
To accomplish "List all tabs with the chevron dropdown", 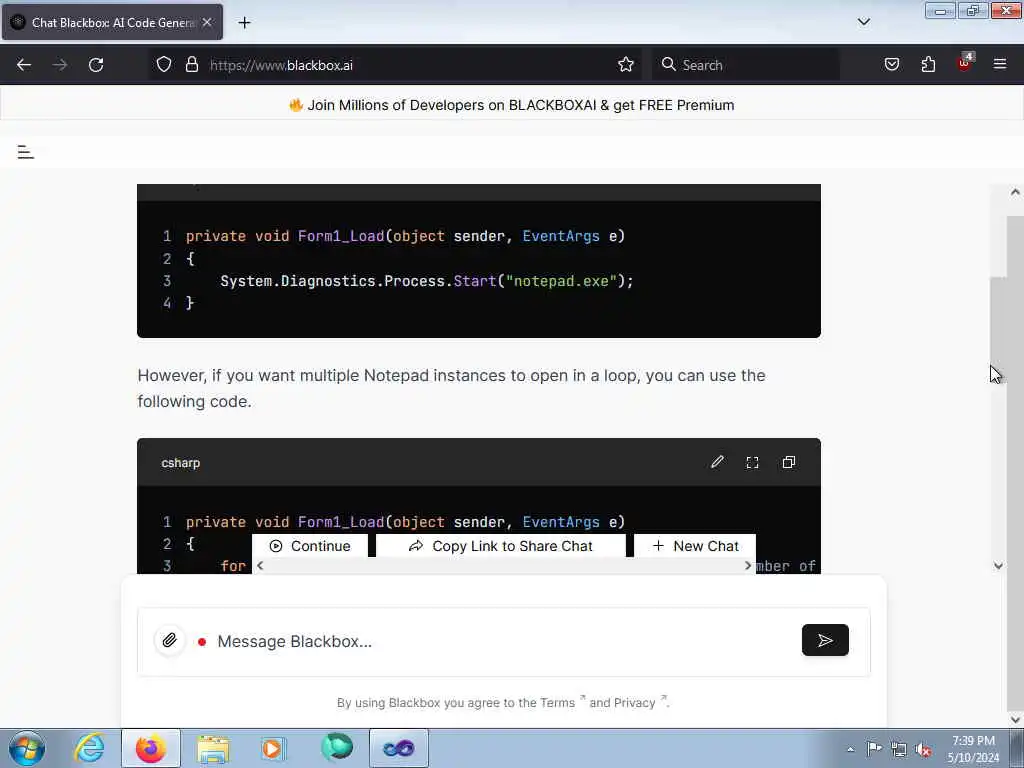I will pos(863,22).
